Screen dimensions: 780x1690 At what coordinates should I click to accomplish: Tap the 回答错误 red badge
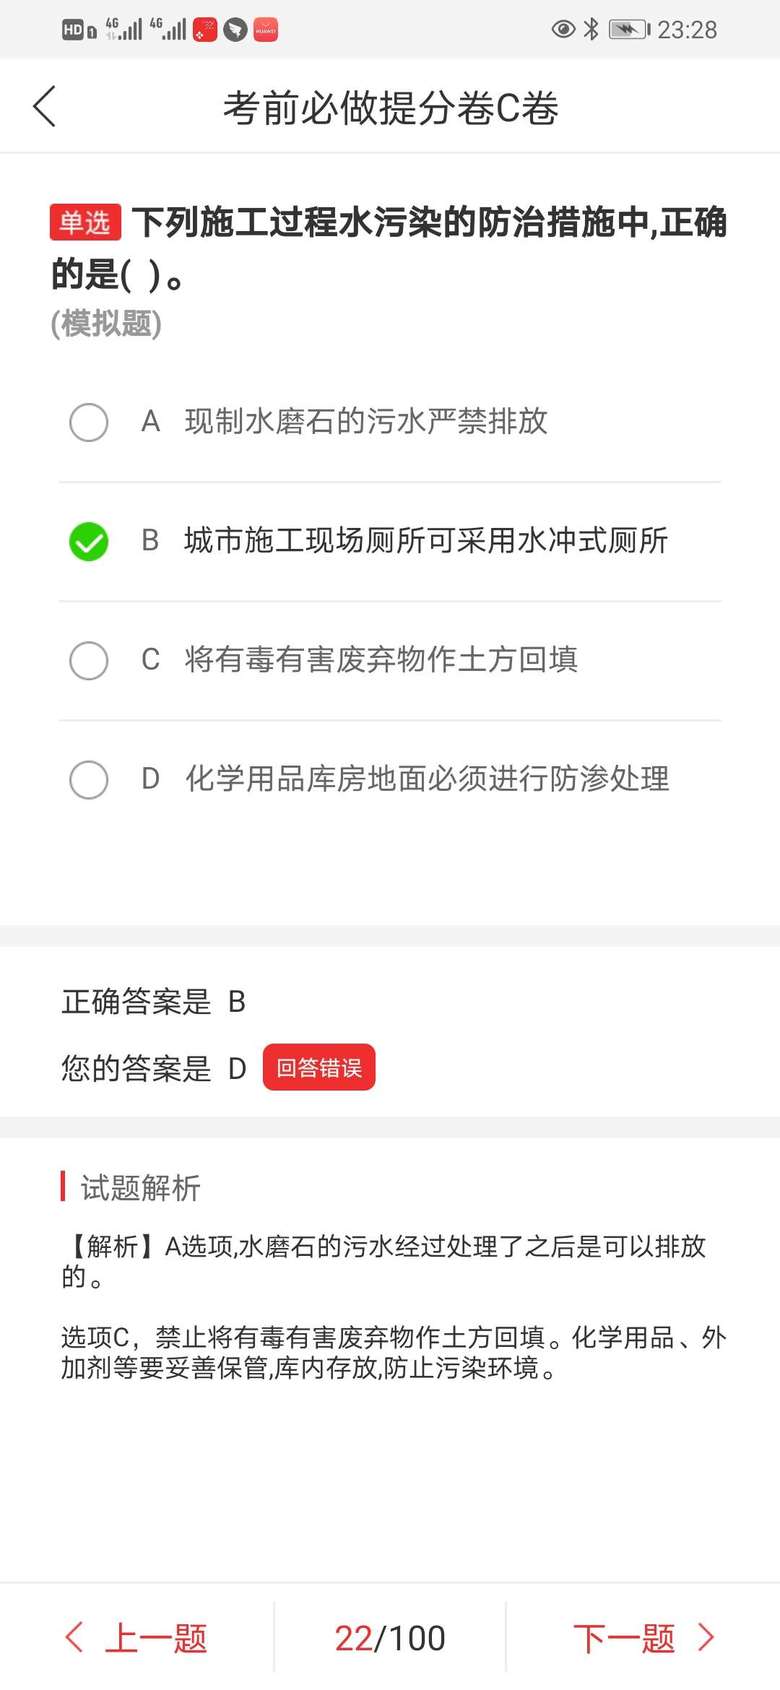pos(319,1067)
